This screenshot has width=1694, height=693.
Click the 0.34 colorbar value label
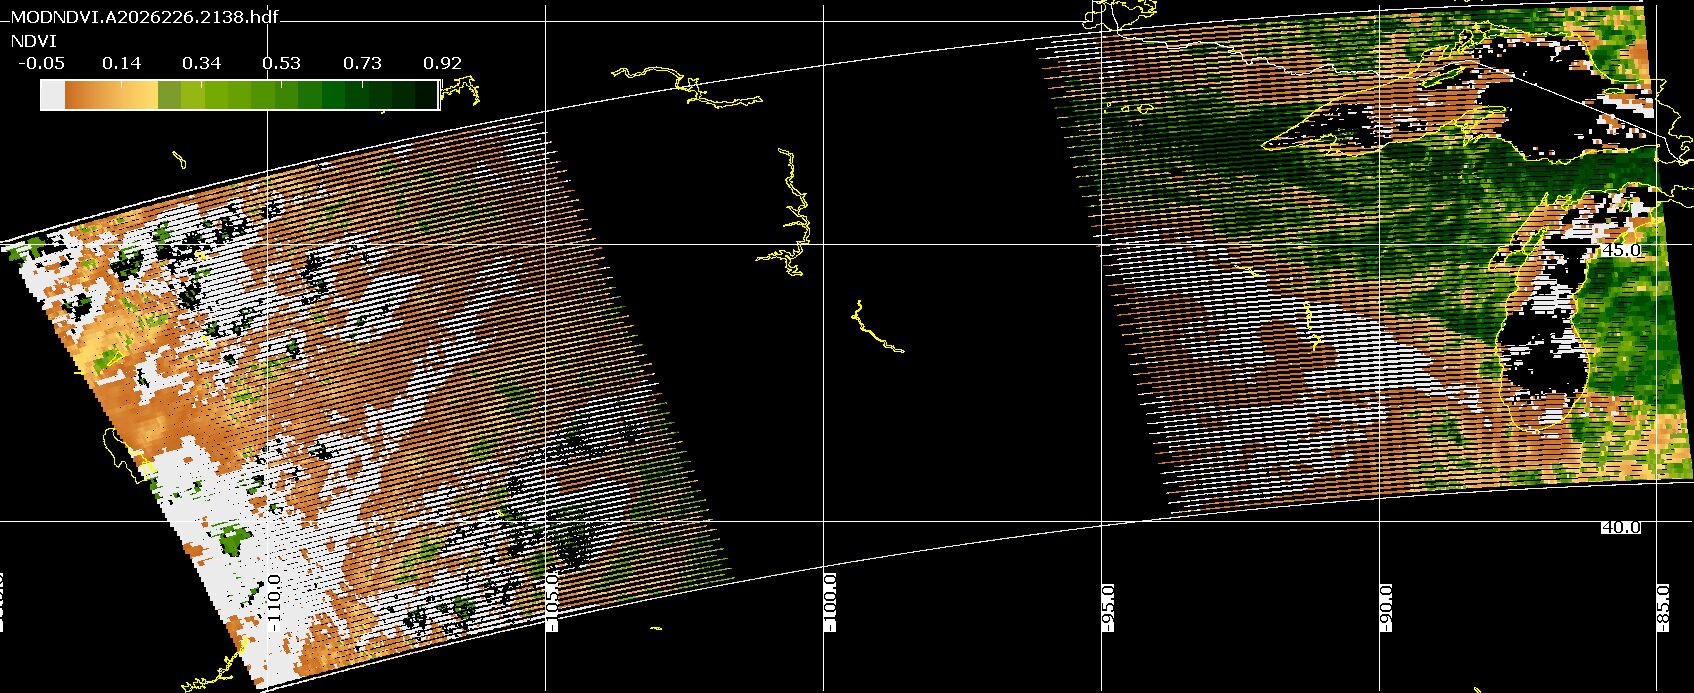tap(201, 63)
